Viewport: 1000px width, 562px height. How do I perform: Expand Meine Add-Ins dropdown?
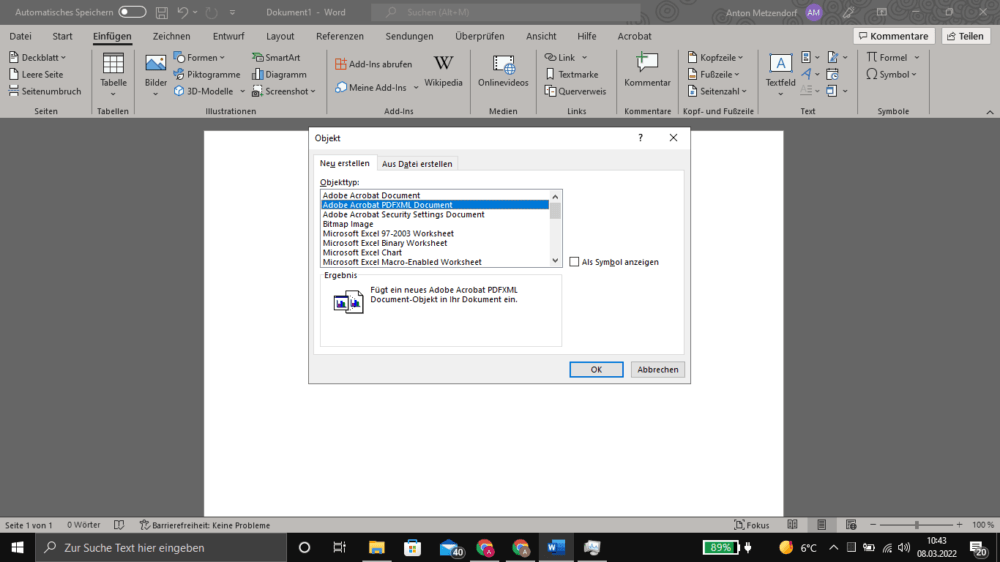point(416,88)
